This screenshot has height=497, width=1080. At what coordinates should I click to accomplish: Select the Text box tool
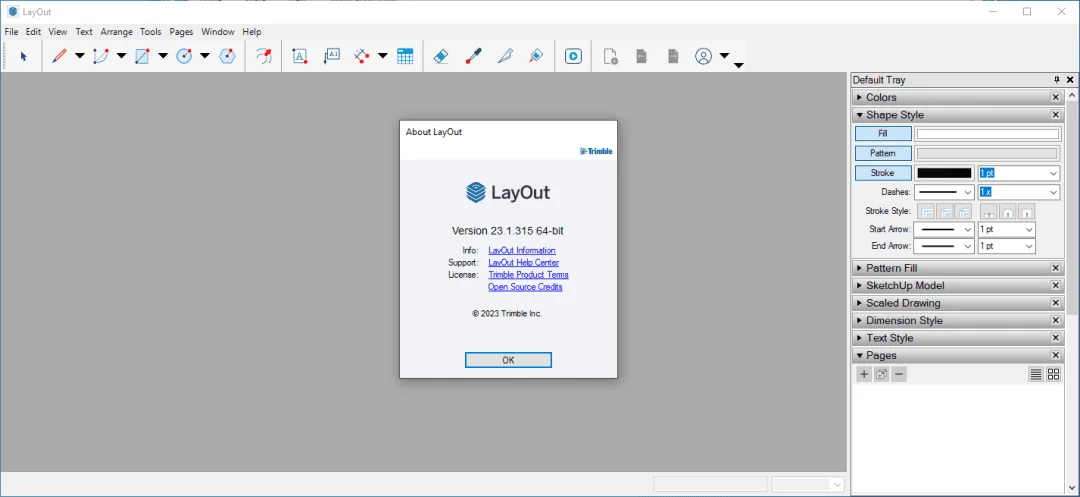pos(300,56)
